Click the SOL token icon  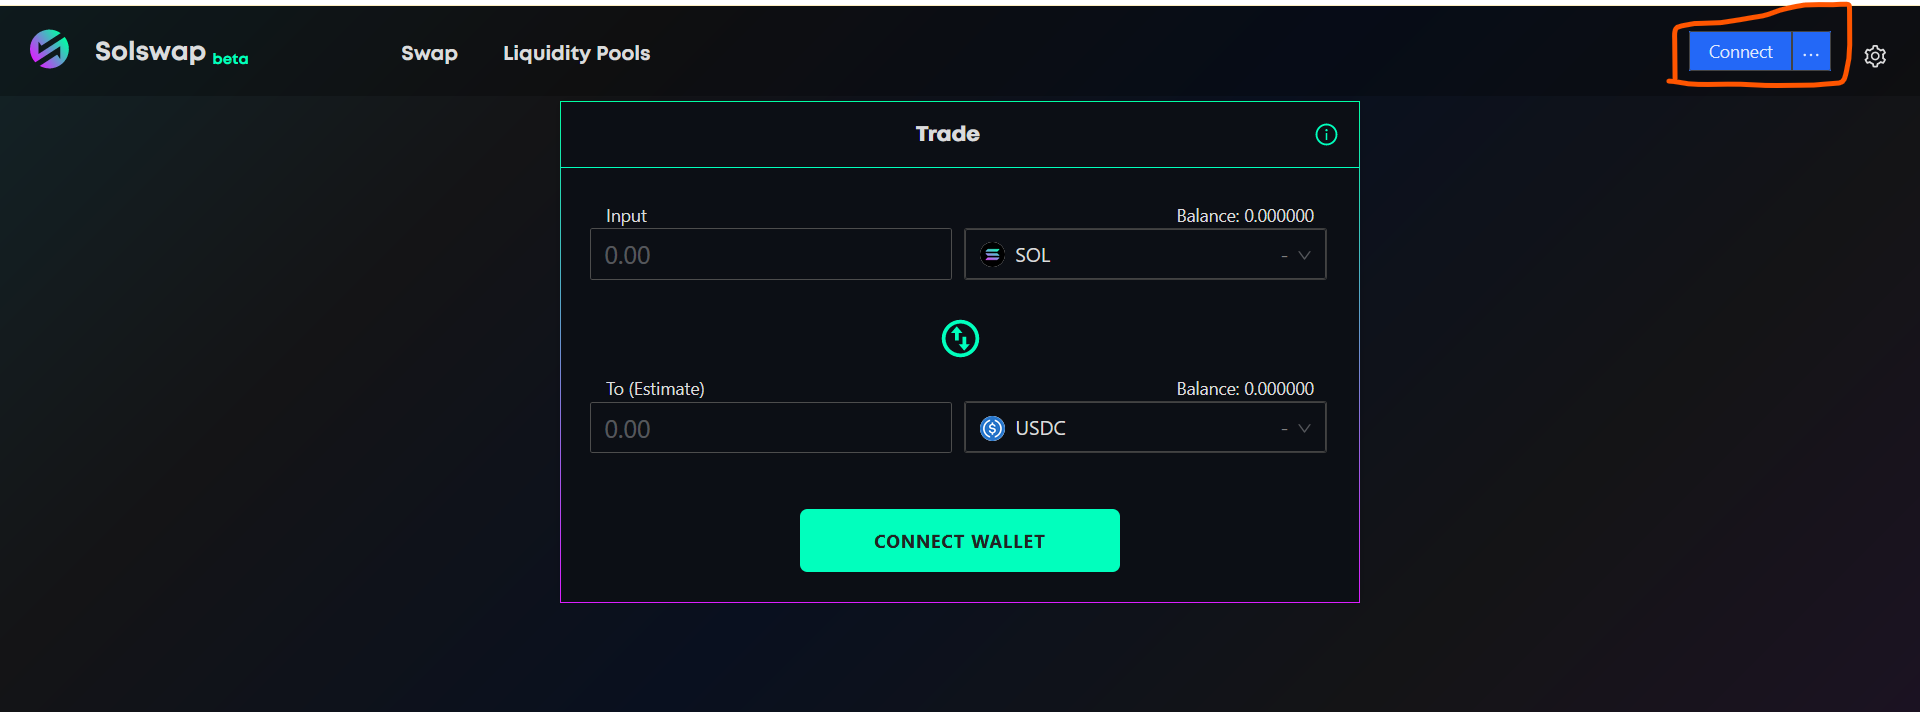click(992, 255)
